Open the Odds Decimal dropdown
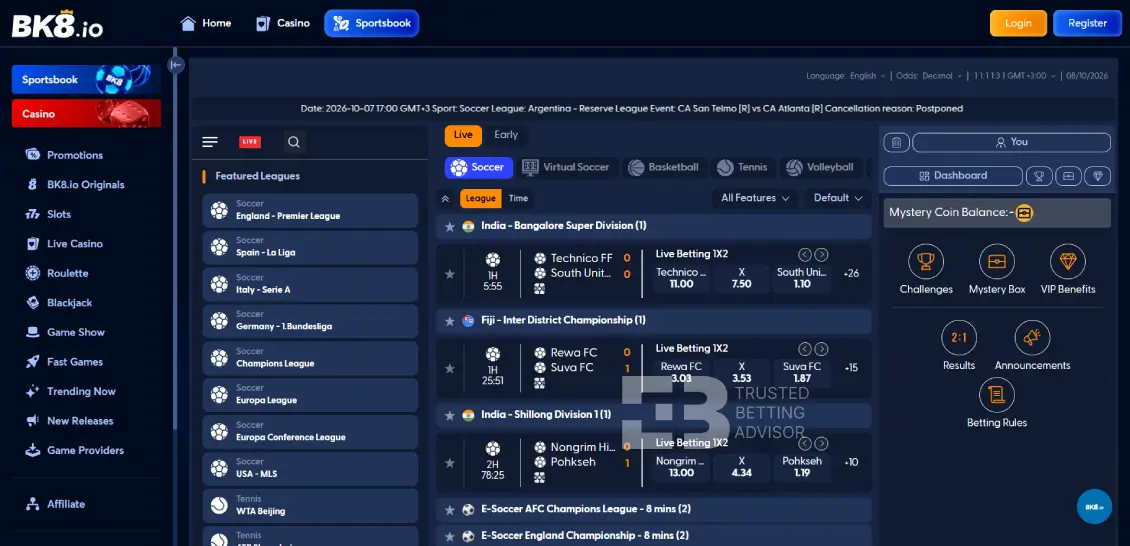The height and width of the screenshot is (546, 1130). click(929, 76)
